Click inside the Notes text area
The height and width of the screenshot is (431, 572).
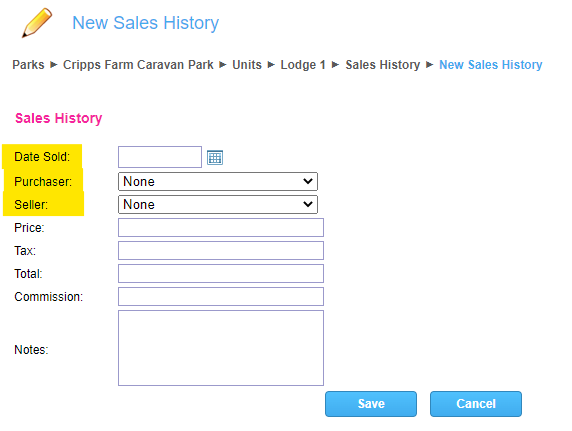pos(221,348)
